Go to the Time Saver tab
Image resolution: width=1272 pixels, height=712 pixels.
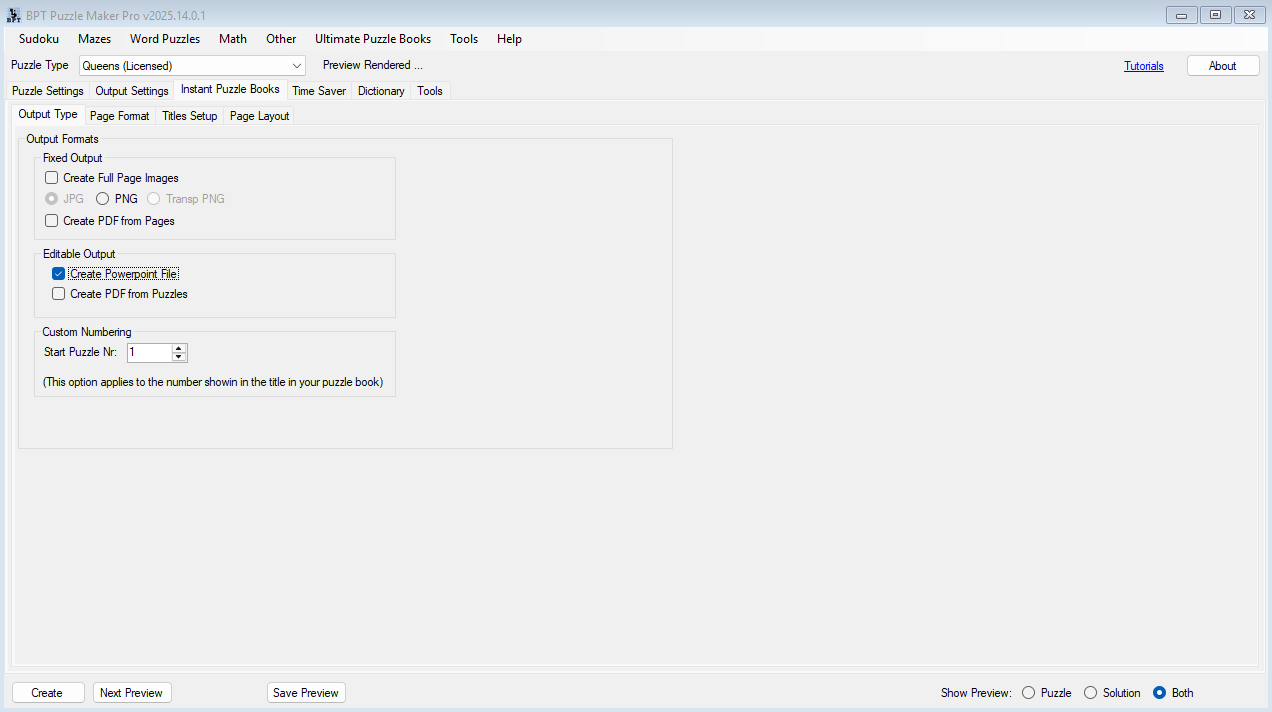(x=319, y=91)
